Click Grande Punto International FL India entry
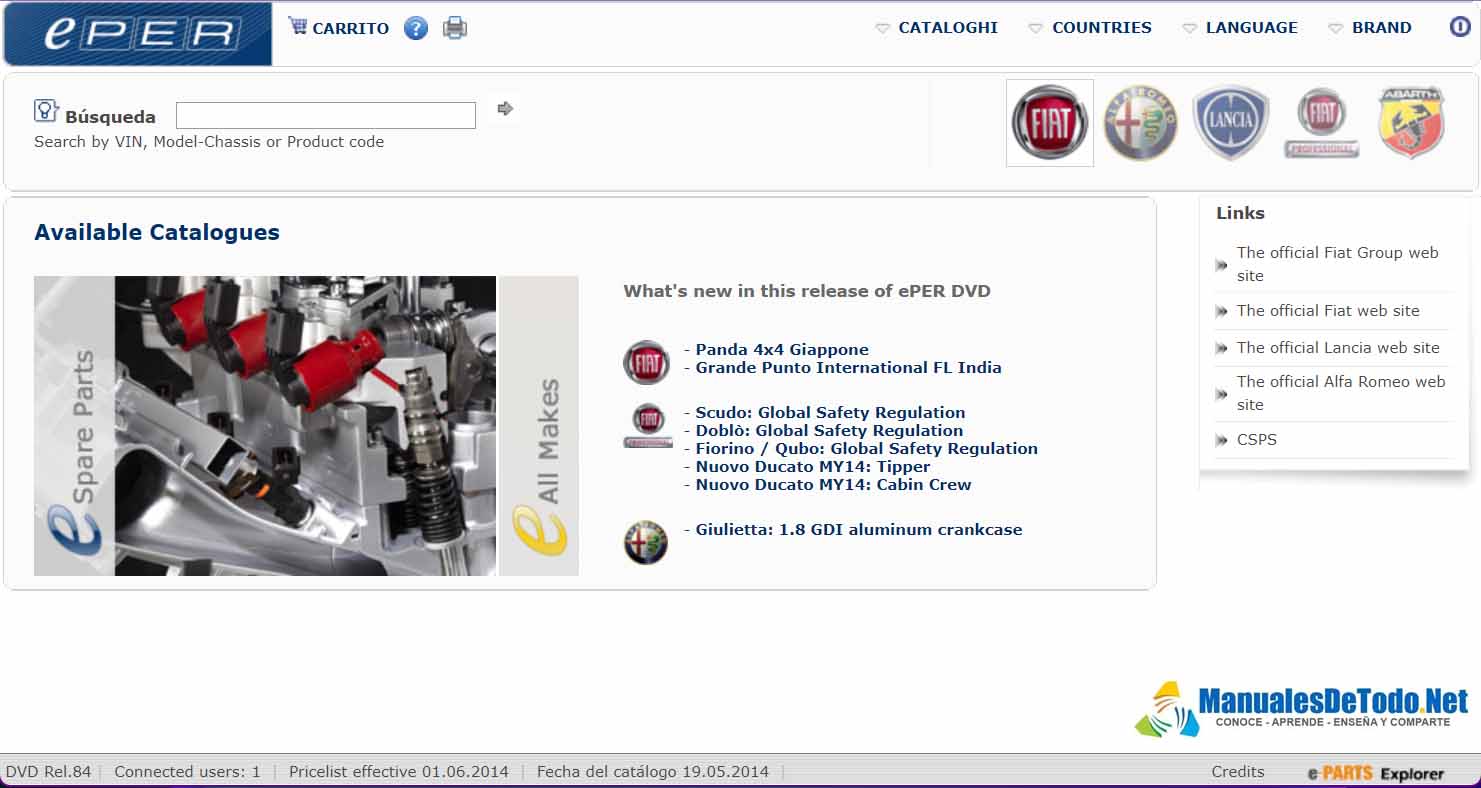Viewport: 1481px width, 788px height. [x=848, y=368]
